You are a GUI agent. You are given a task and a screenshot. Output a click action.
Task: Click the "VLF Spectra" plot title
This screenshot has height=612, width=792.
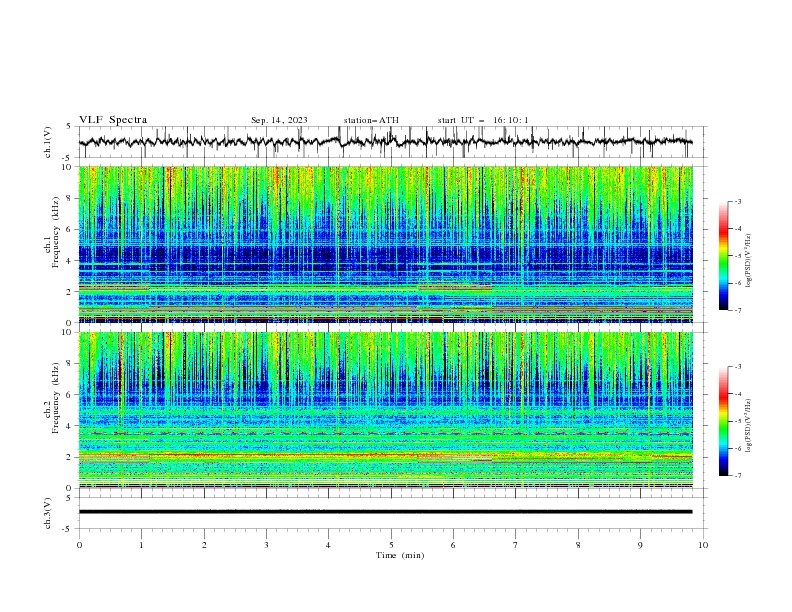pos(113,120)
